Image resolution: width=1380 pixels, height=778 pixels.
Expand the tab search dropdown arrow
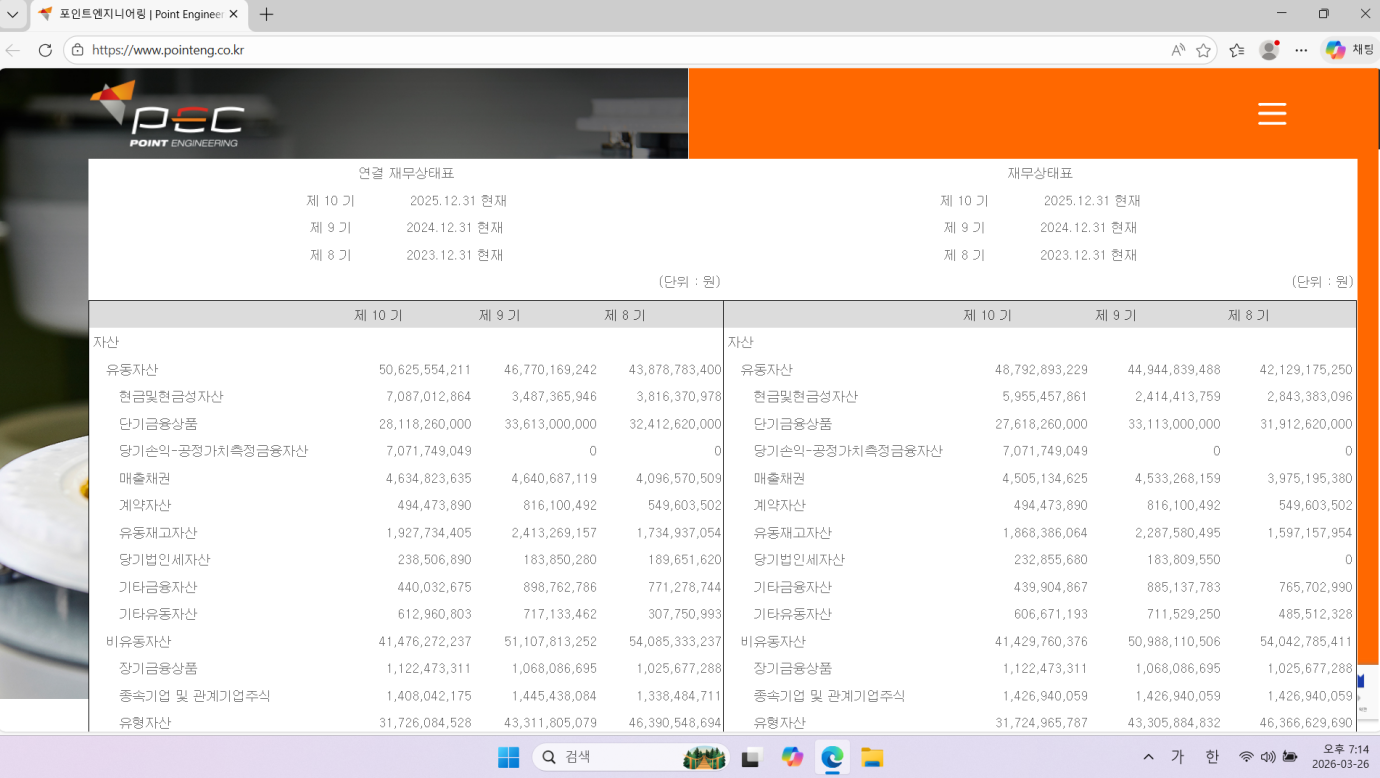coord(12,15)
